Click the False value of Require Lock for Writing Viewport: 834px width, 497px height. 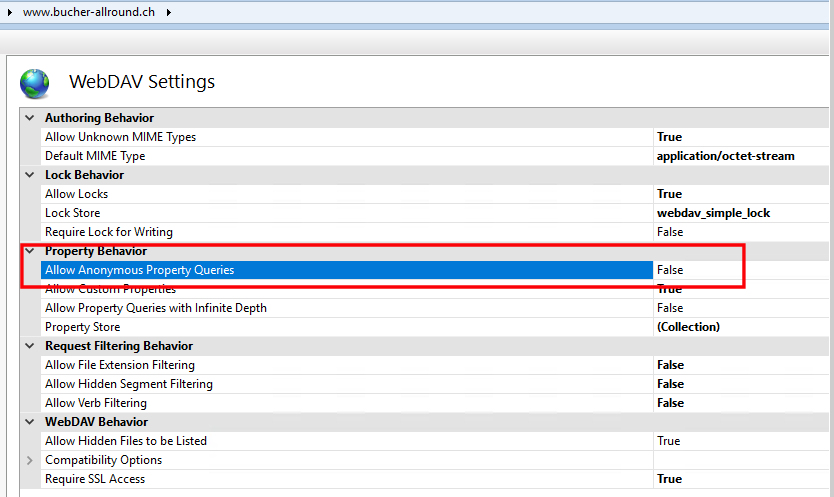pyautogui.click(x=670, y=232)
